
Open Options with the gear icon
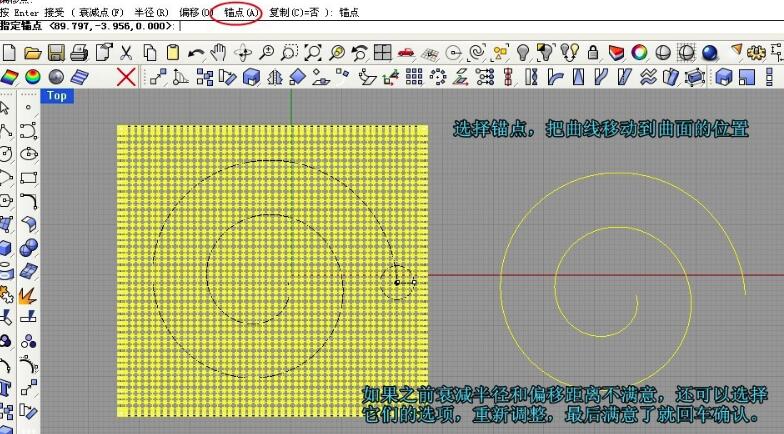click(x=756, y=52)
